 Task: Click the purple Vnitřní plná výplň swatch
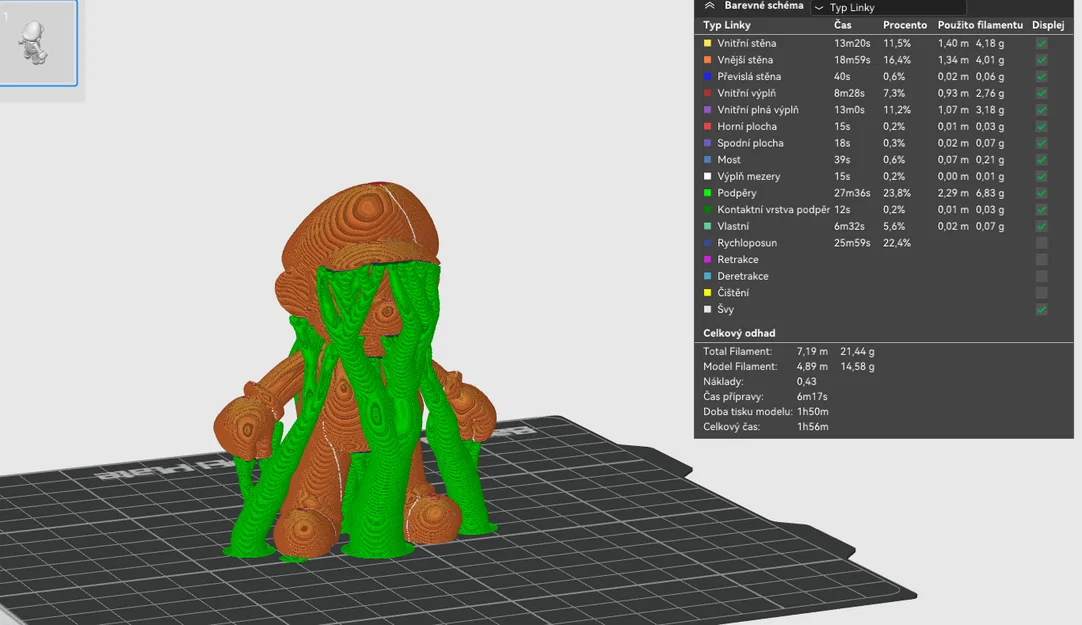[707, 109]
